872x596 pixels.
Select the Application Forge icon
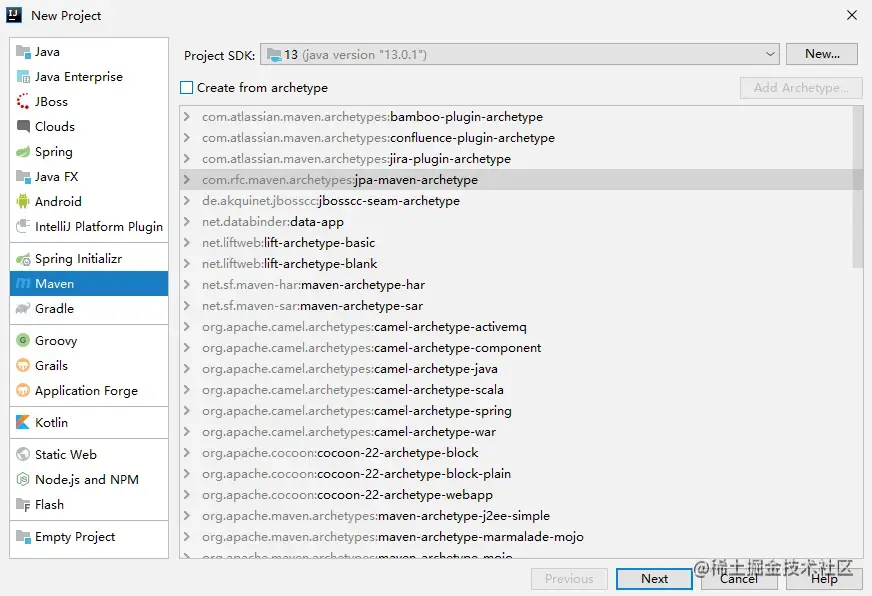pos(23,390)
